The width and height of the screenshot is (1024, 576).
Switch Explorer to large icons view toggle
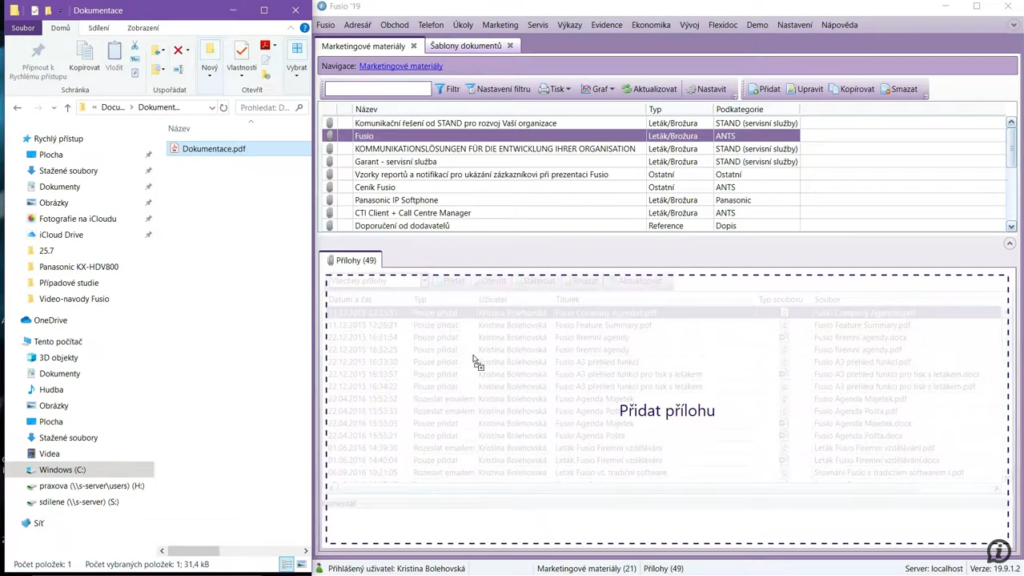coord(301,565)
